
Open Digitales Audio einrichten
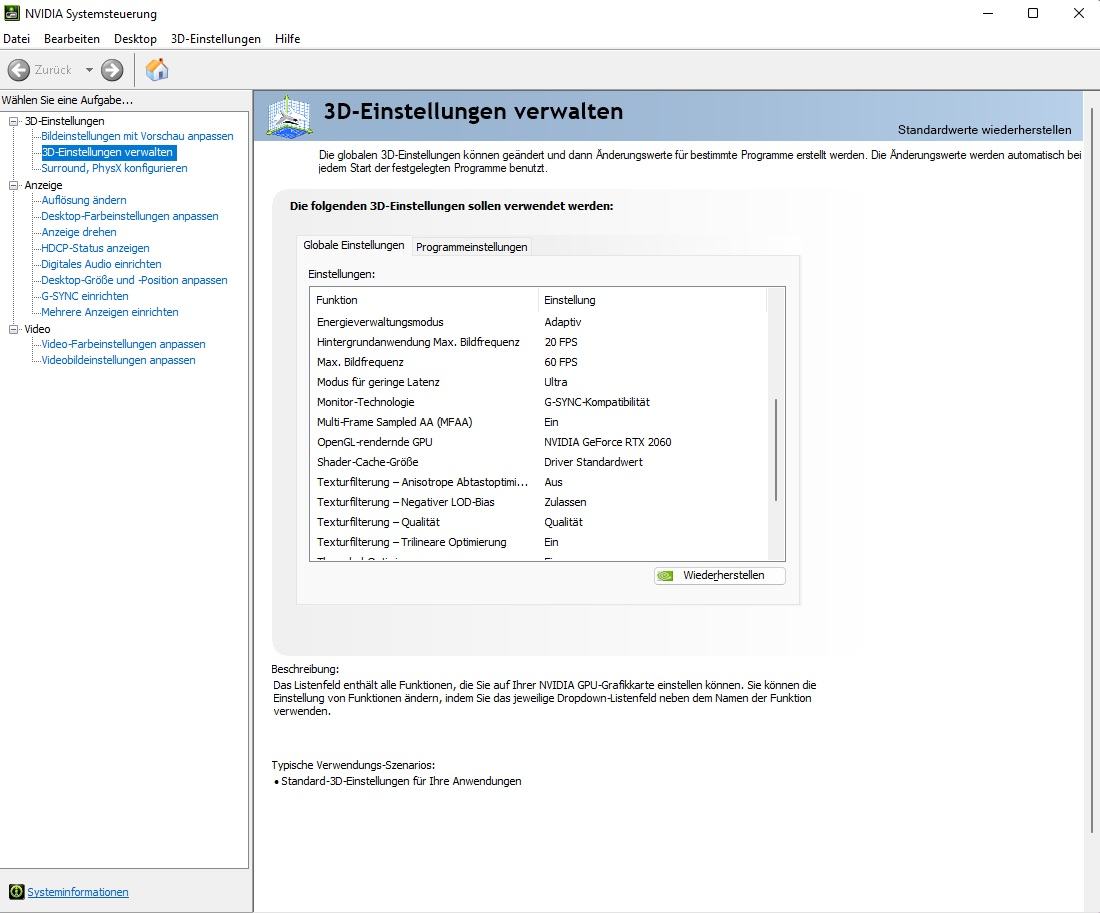point(101,264)
